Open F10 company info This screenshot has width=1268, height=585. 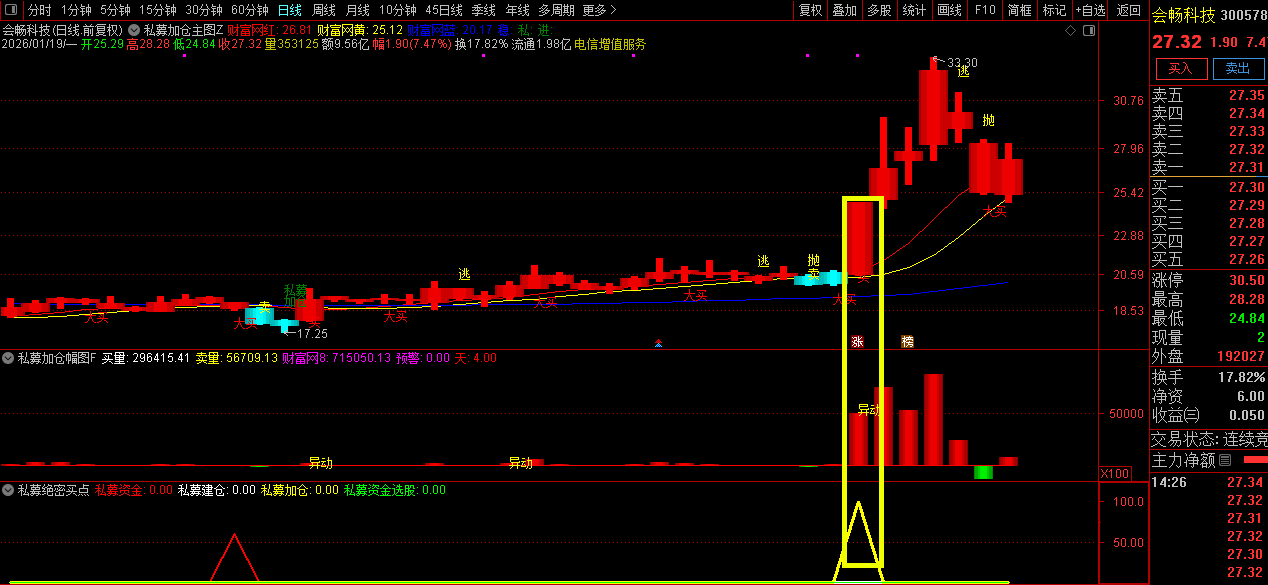[x=985, y=10]
